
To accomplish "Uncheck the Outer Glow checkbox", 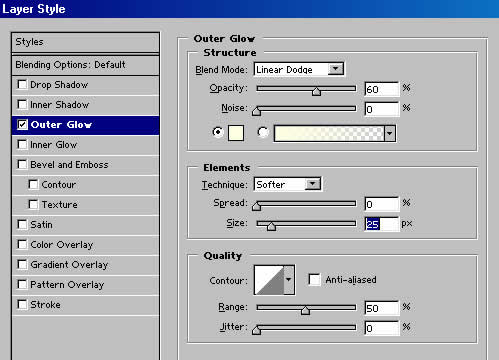I will coord(22,125).
